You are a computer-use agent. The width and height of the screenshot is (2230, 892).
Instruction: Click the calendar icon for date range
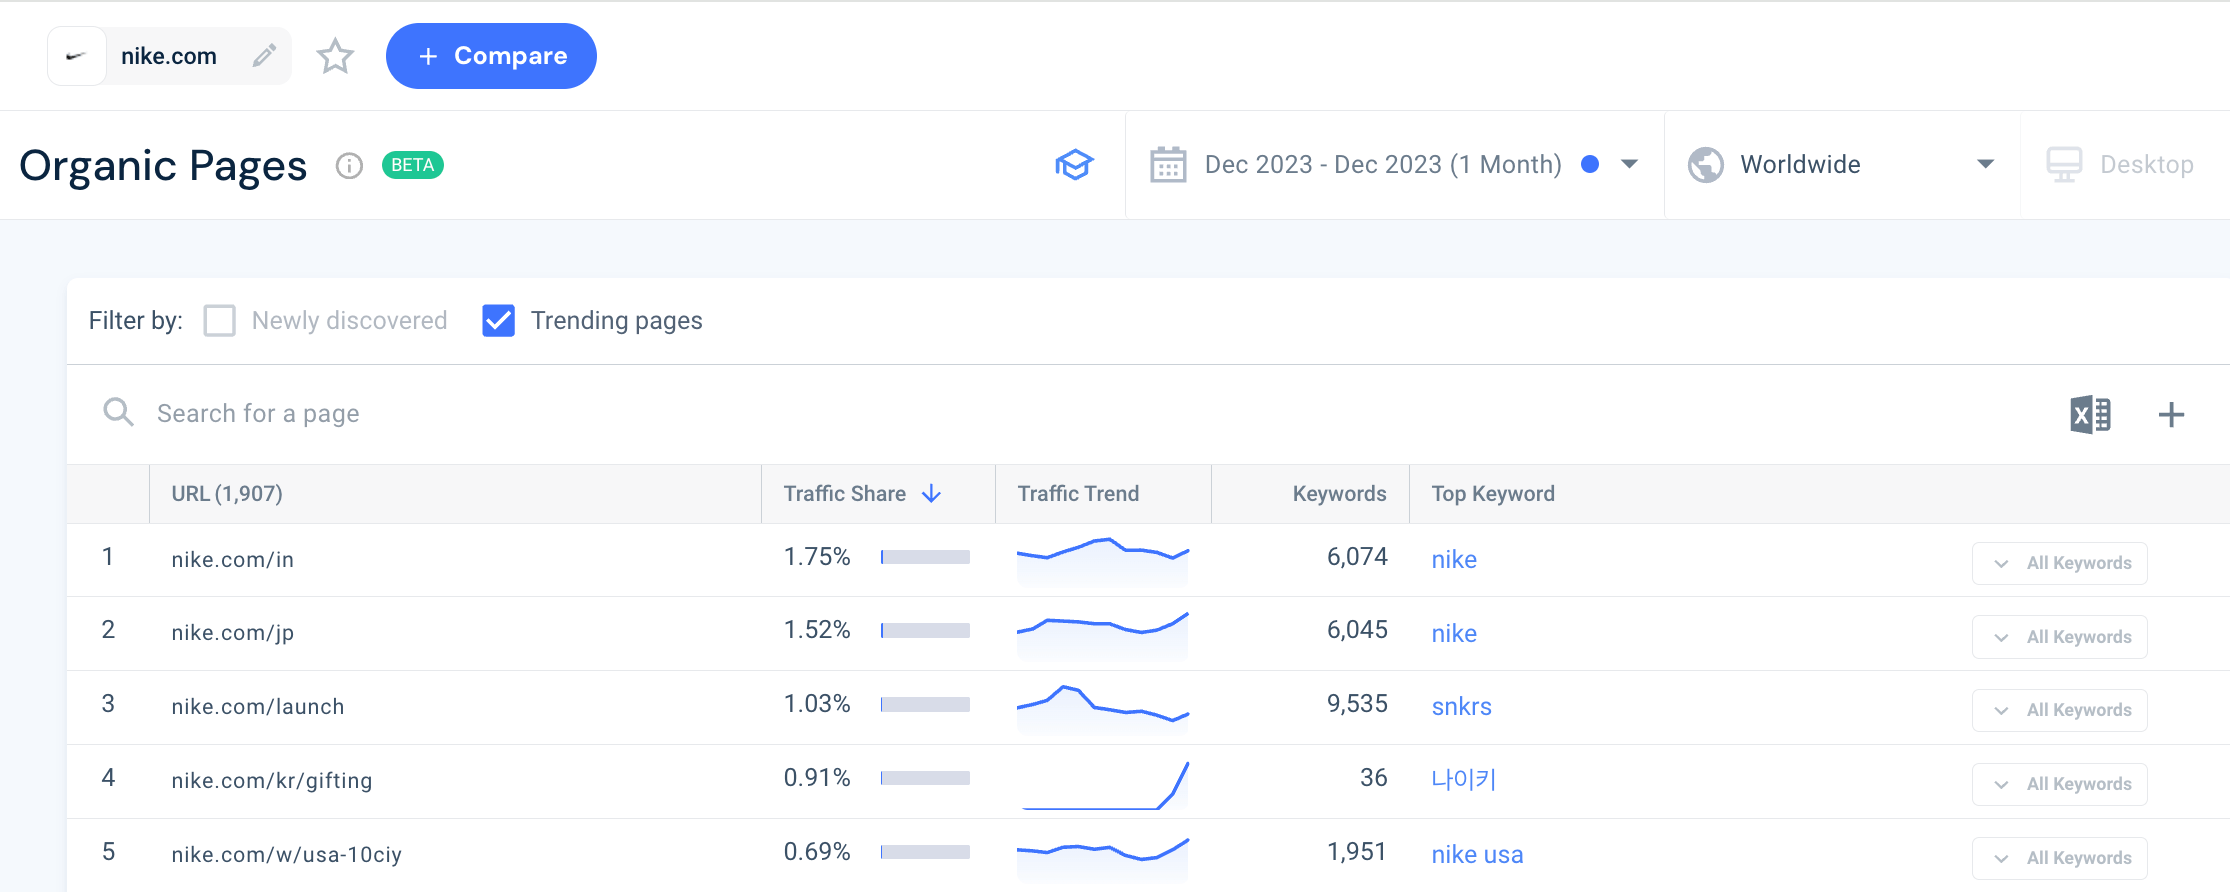point(1167,165)
